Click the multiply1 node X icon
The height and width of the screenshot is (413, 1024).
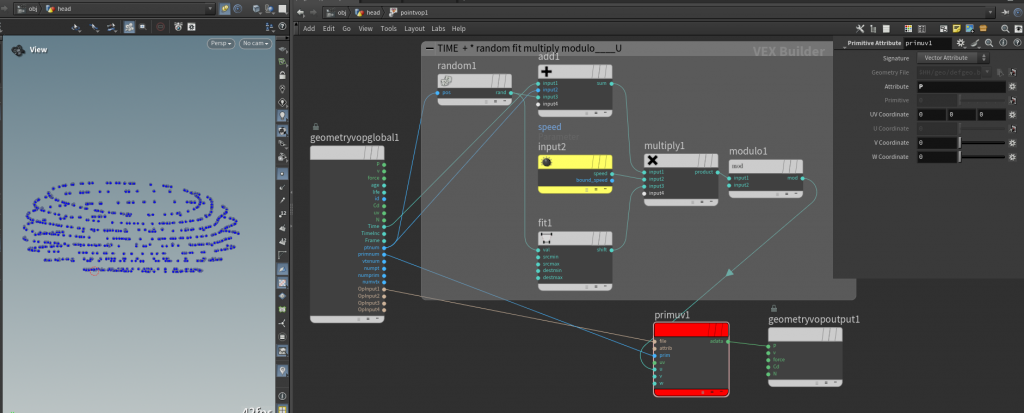(652, 160)
